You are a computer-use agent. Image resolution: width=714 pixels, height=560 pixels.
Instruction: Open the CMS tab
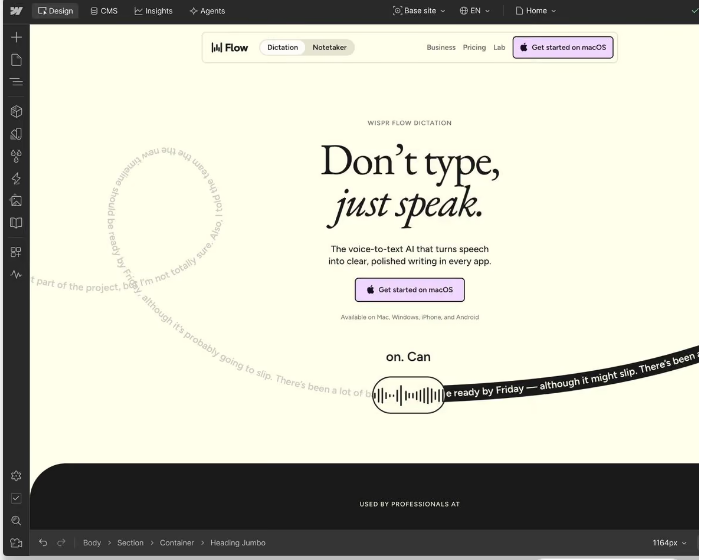104,11
